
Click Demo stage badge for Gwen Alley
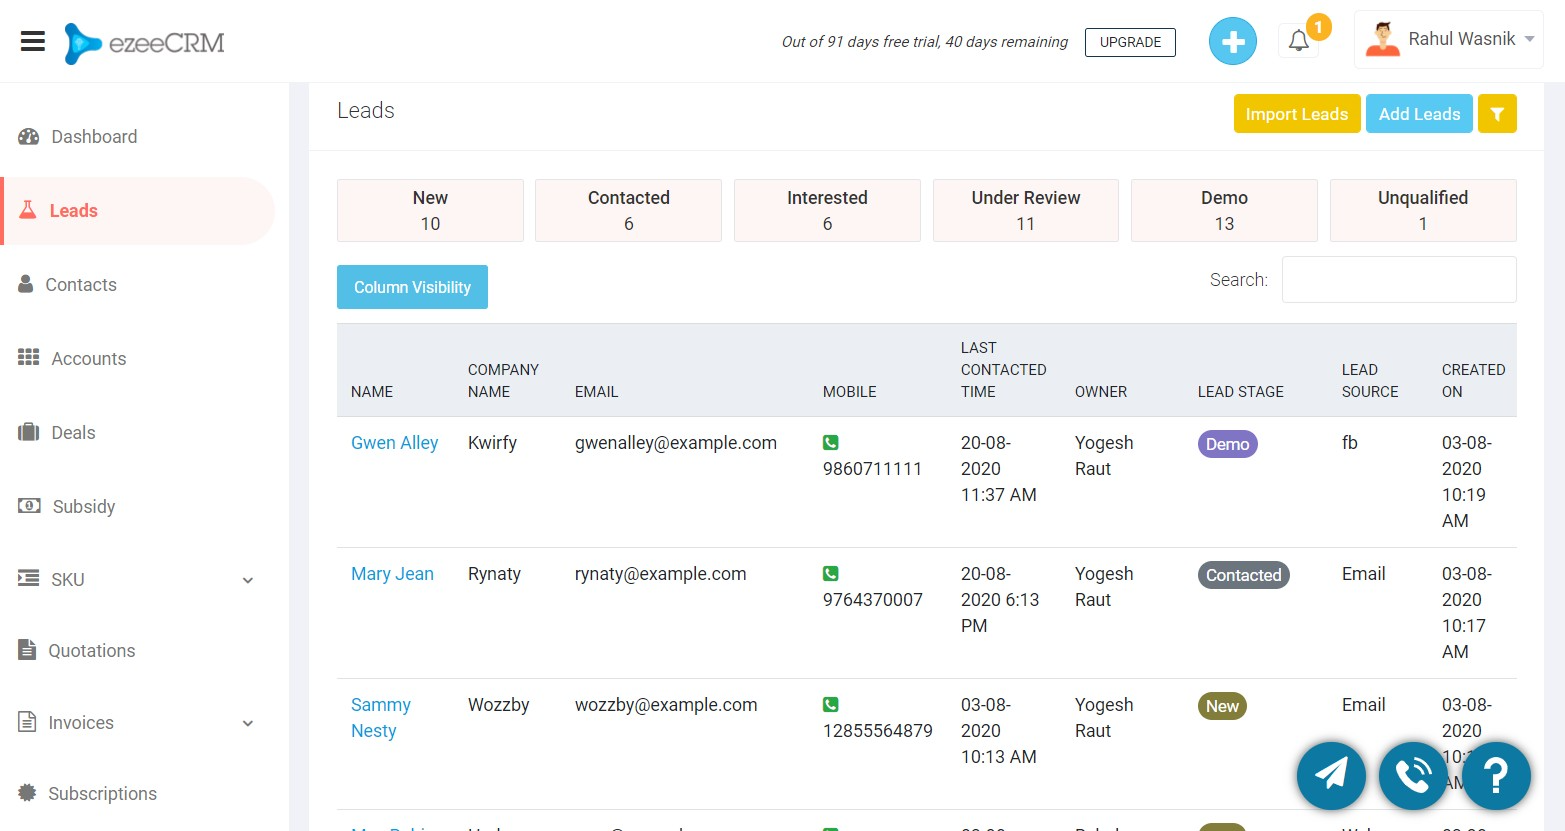1227,444
